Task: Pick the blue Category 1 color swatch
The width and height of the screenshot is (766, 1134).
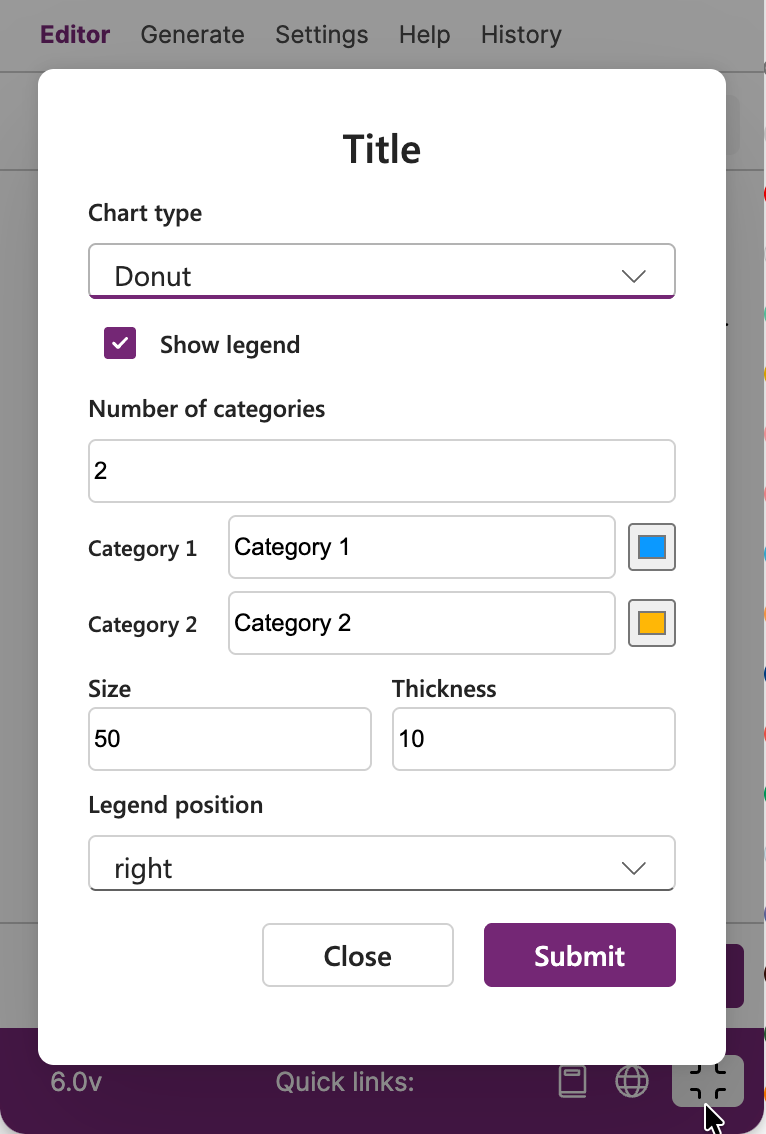Action: pyautogui.click(x=652, y=547)
